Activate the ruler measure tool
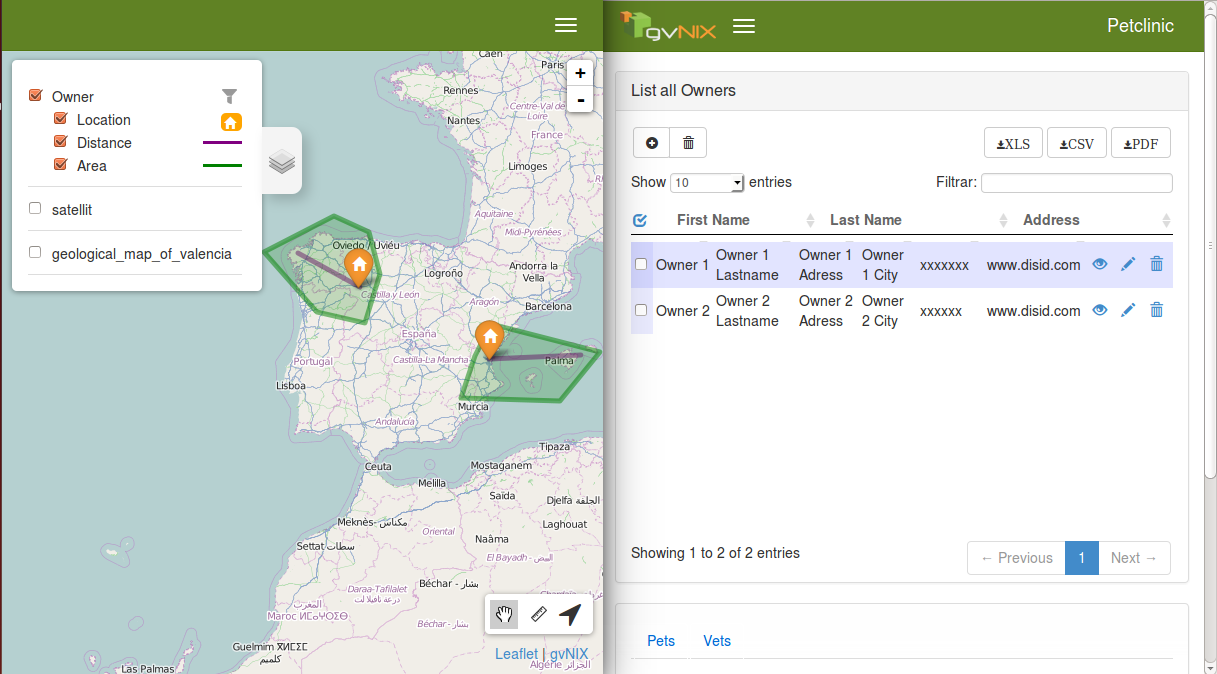The height and width of the screenshot is (674, 1217). 538,614
